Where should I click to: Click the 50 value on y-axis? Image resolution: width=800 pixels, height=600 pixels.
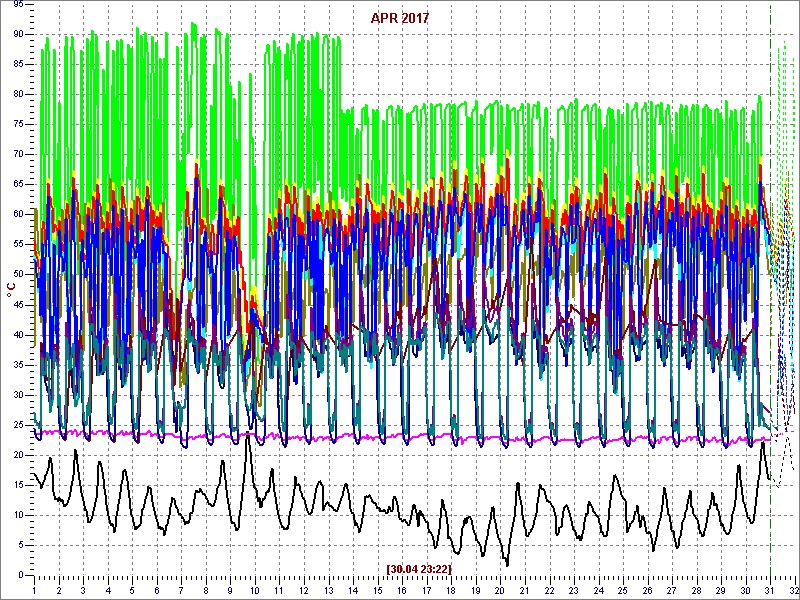(18, 274)
